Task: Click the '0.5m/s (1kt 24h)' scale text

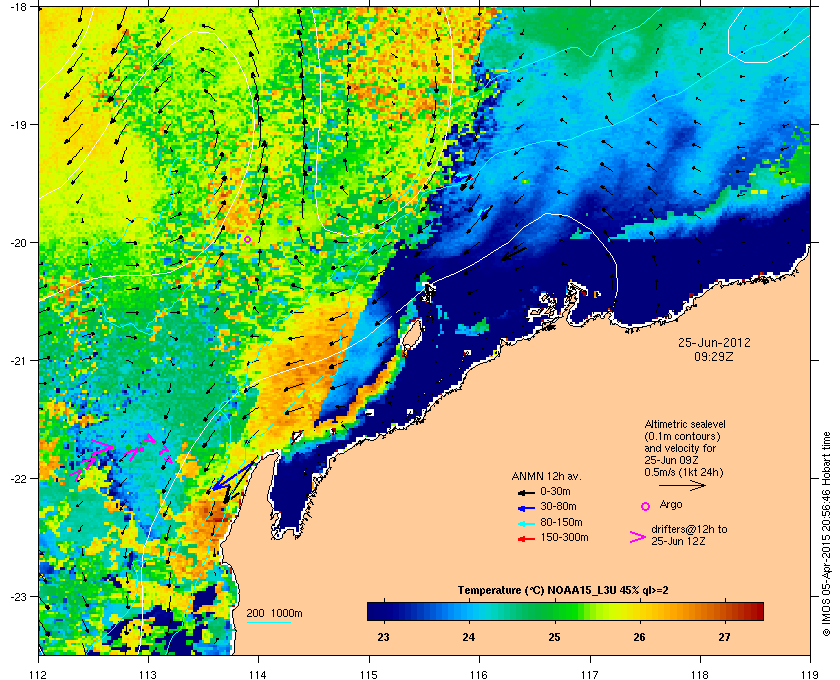Action: point(684,472)
